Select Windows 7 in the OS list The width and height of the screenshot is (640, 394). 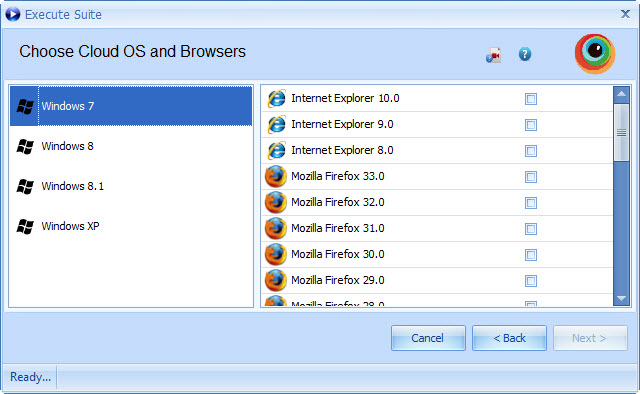click(x=131, y=106)
